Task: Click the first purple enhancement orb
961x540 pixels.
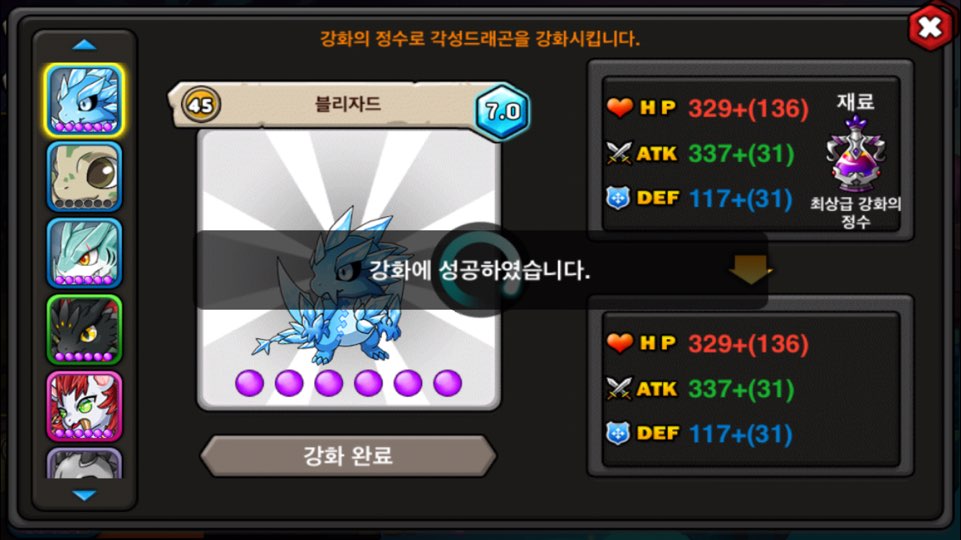Action: [x=249, y=383]
